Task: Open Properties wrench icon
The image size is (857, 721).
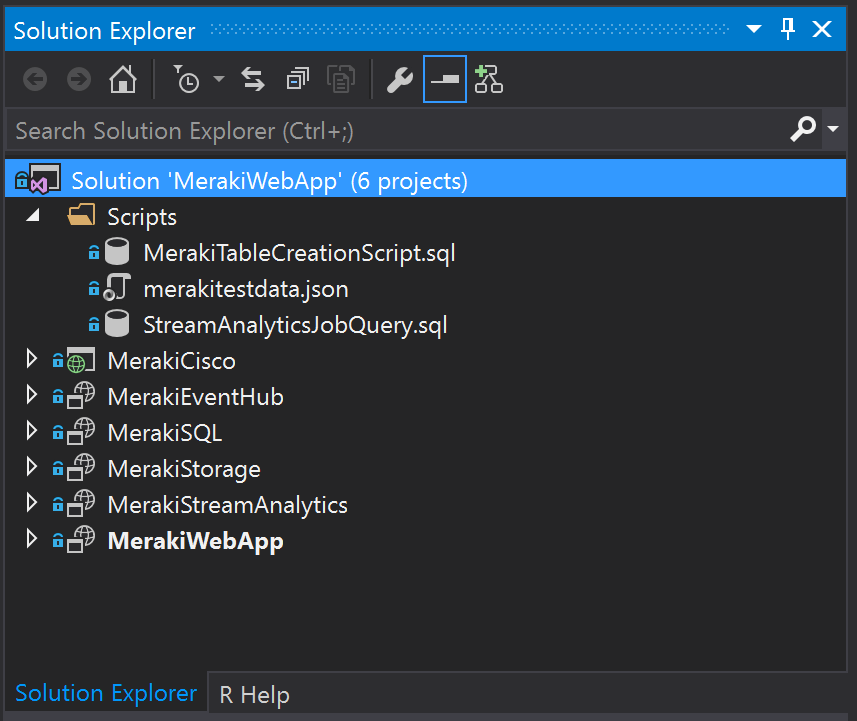Action: pos(400,80)
